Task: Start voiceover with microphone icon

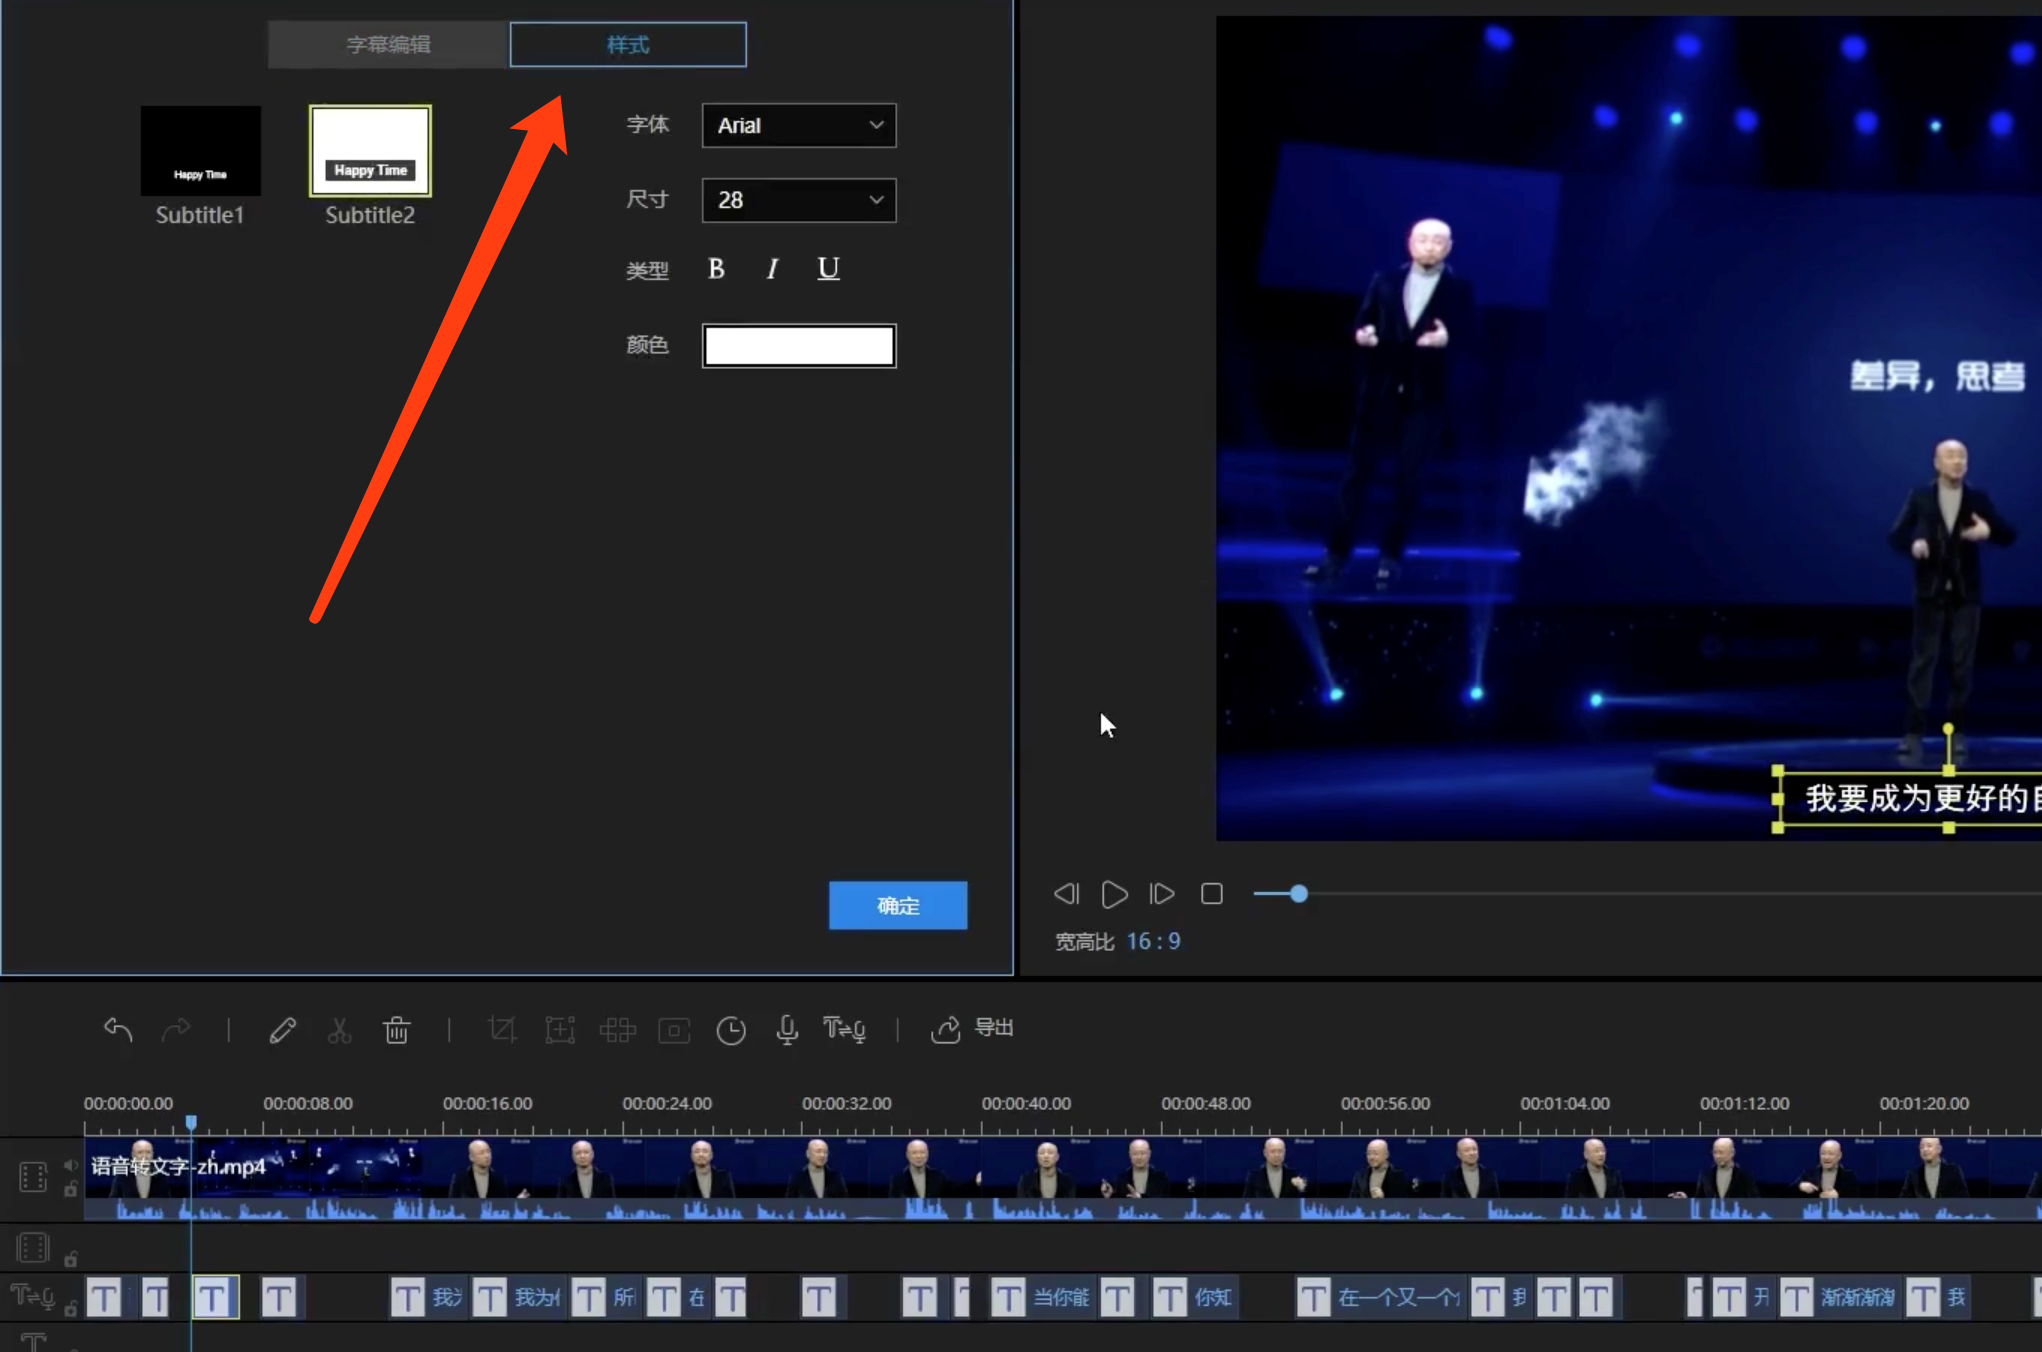Action: click(787, 1029)
